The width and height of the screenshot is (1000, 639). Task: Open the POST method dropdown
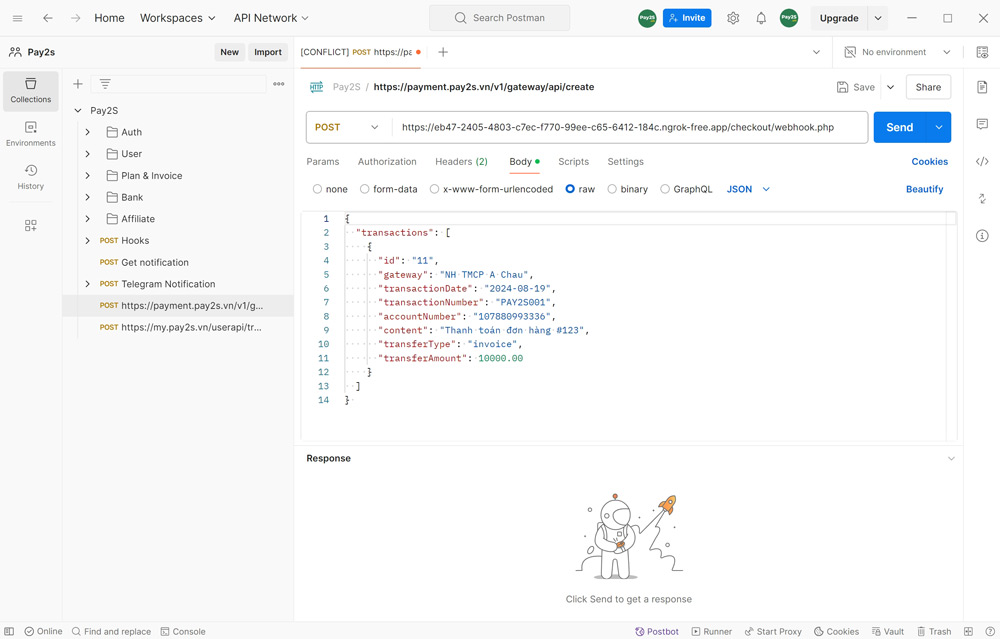348,128
